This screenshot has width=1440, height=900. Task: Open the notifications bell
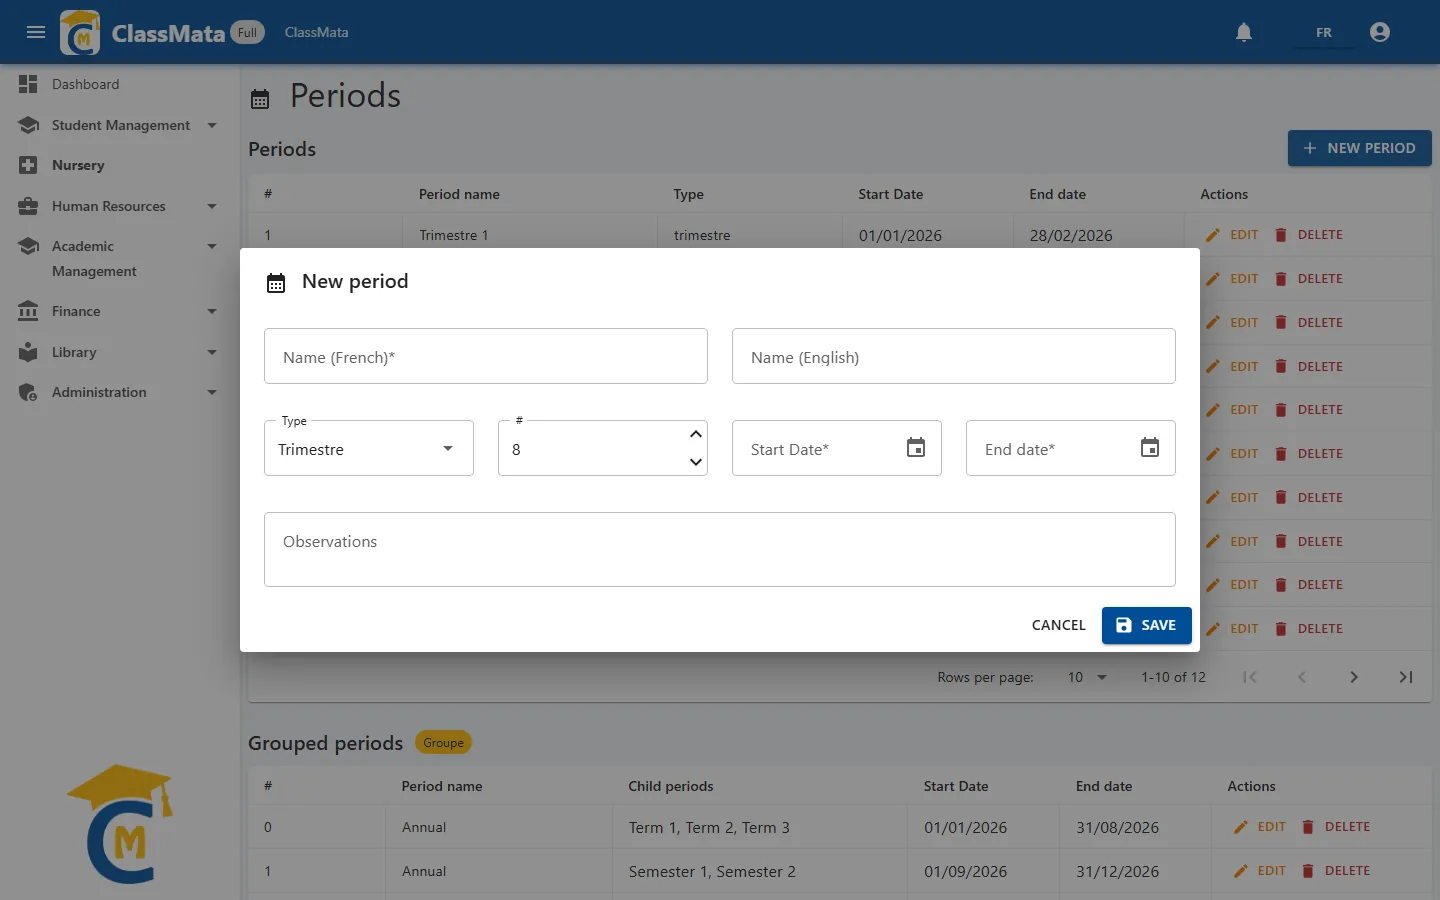[x=1244, y=32]
